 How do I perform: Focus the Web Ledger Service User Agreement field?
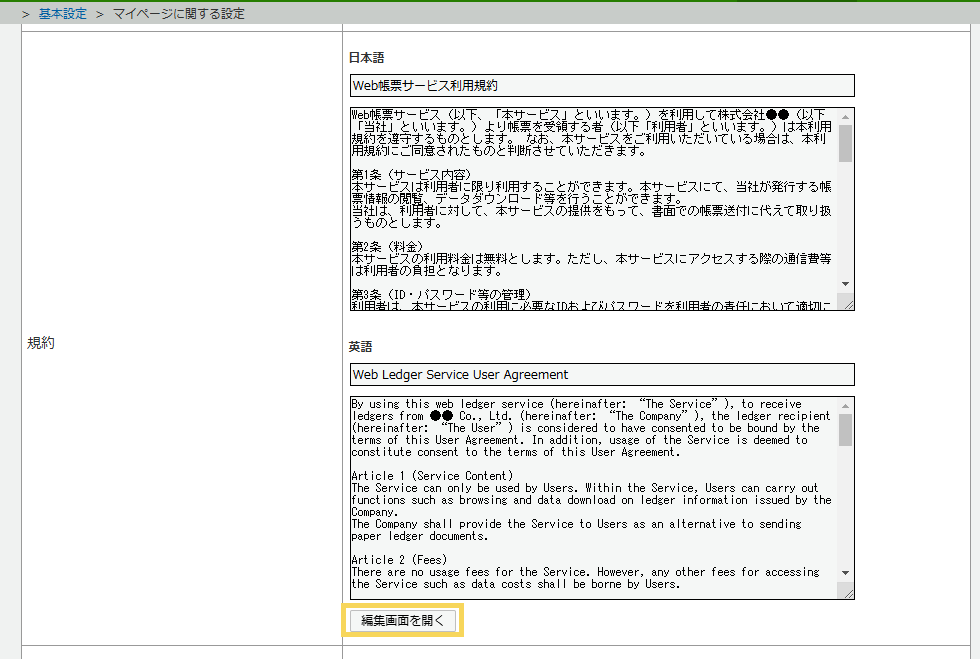click(601, 374)
